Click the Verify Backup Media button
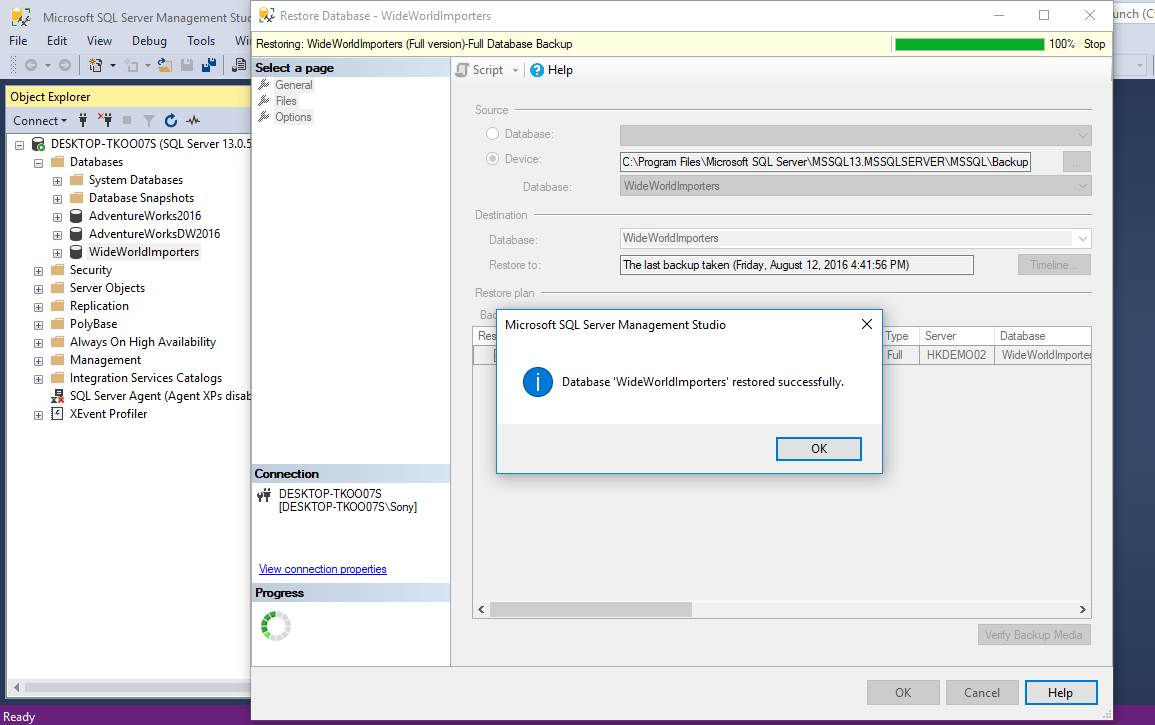The height and width of the screenshot is (725, 1155). click(1034, 634)
